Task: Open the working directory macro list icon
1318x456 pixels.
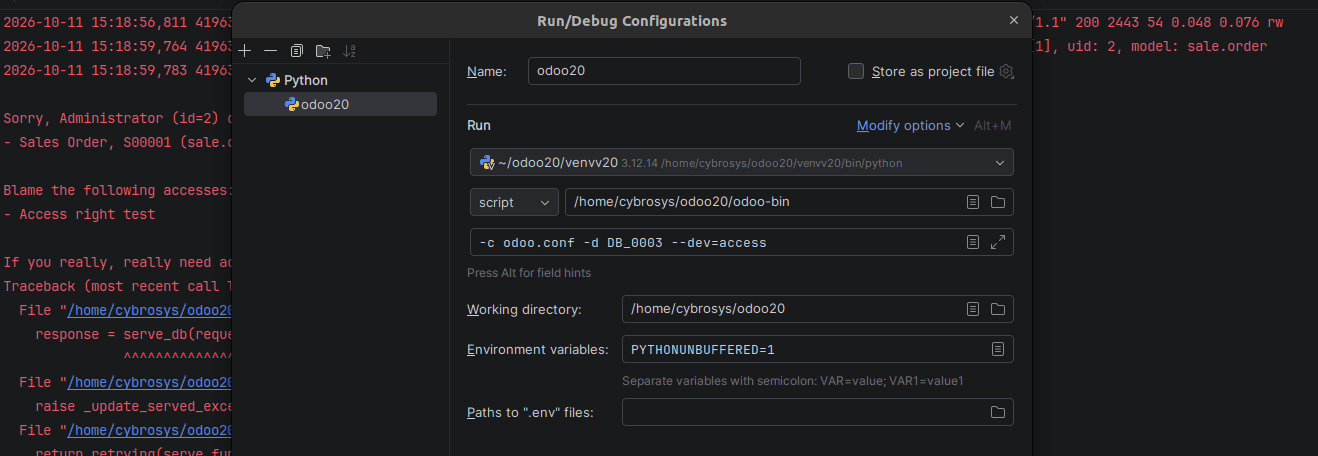Action: 972,309
